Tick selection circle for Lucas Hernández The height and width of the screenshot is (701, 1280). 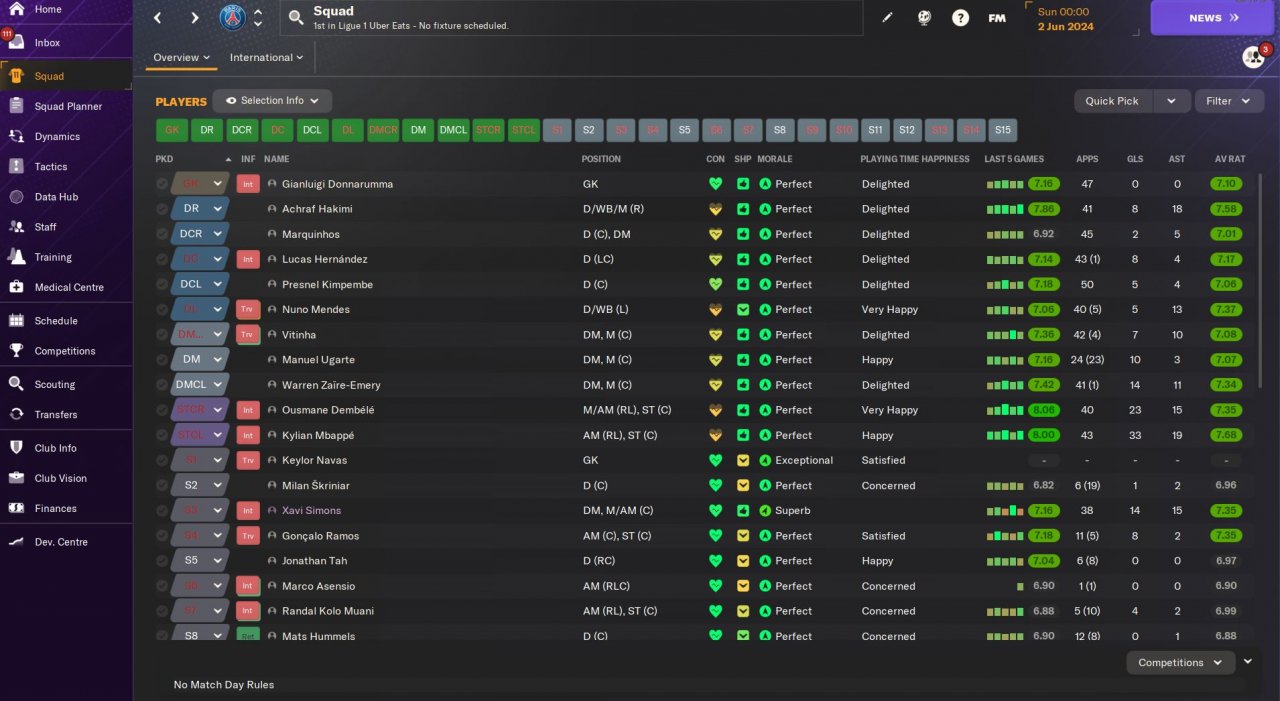(162, 259)
